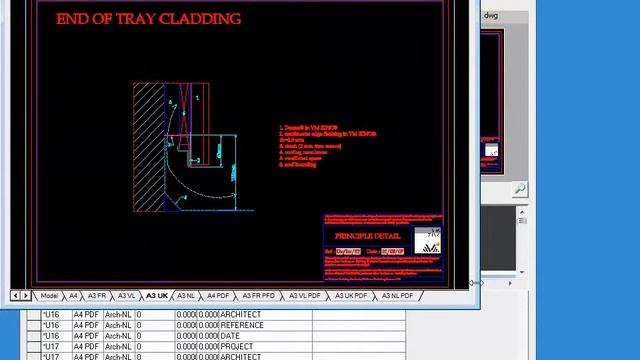Switch to the A3 UK PDF layout tab

(351, 296)
